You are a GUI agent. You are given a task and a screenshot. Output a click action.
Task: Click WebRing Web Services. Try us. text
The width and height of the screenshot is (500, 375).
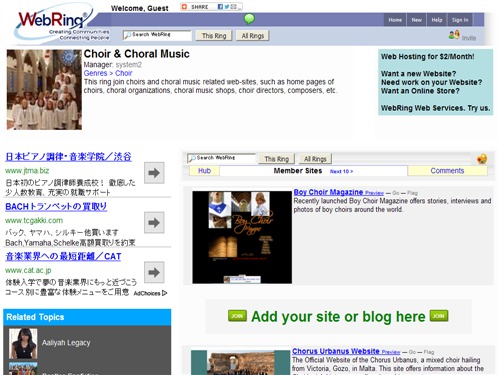click(435, 108)
